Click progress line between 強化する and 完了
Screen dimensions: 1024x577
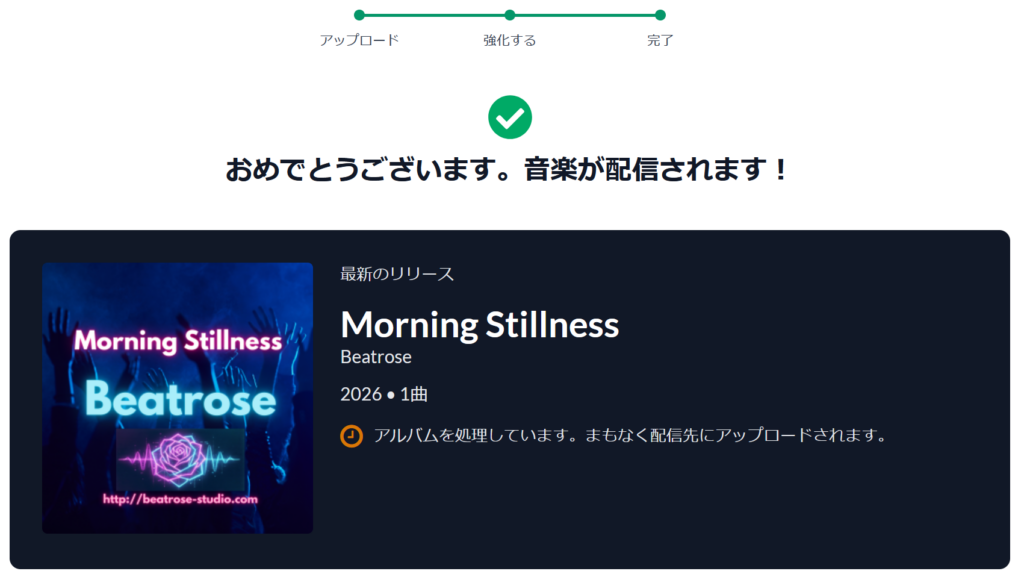pyautogui.click(x=585, y=15)
